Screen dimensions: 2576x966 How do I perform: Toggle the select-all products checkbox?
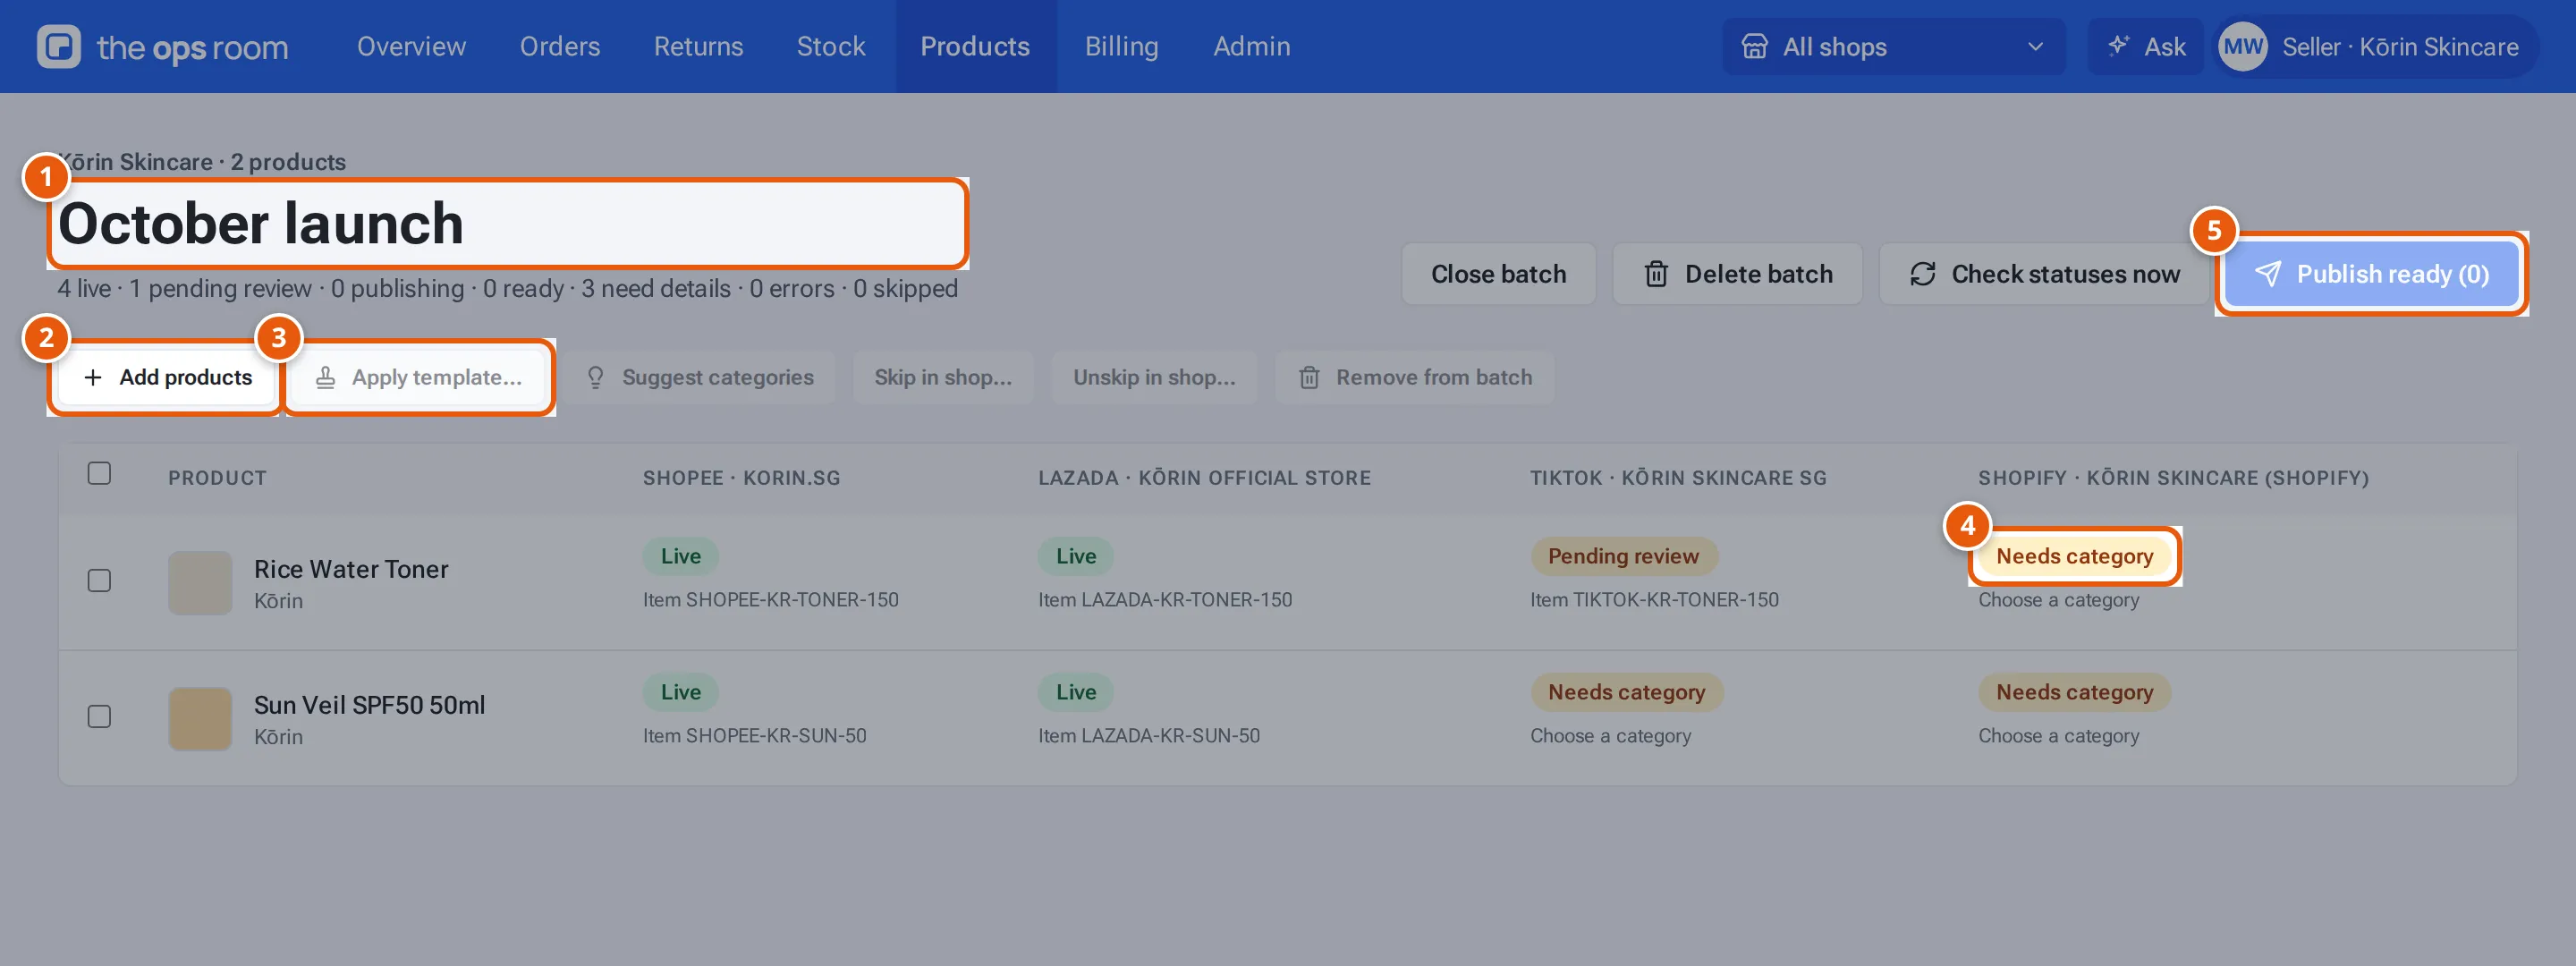tap(99, 473)
